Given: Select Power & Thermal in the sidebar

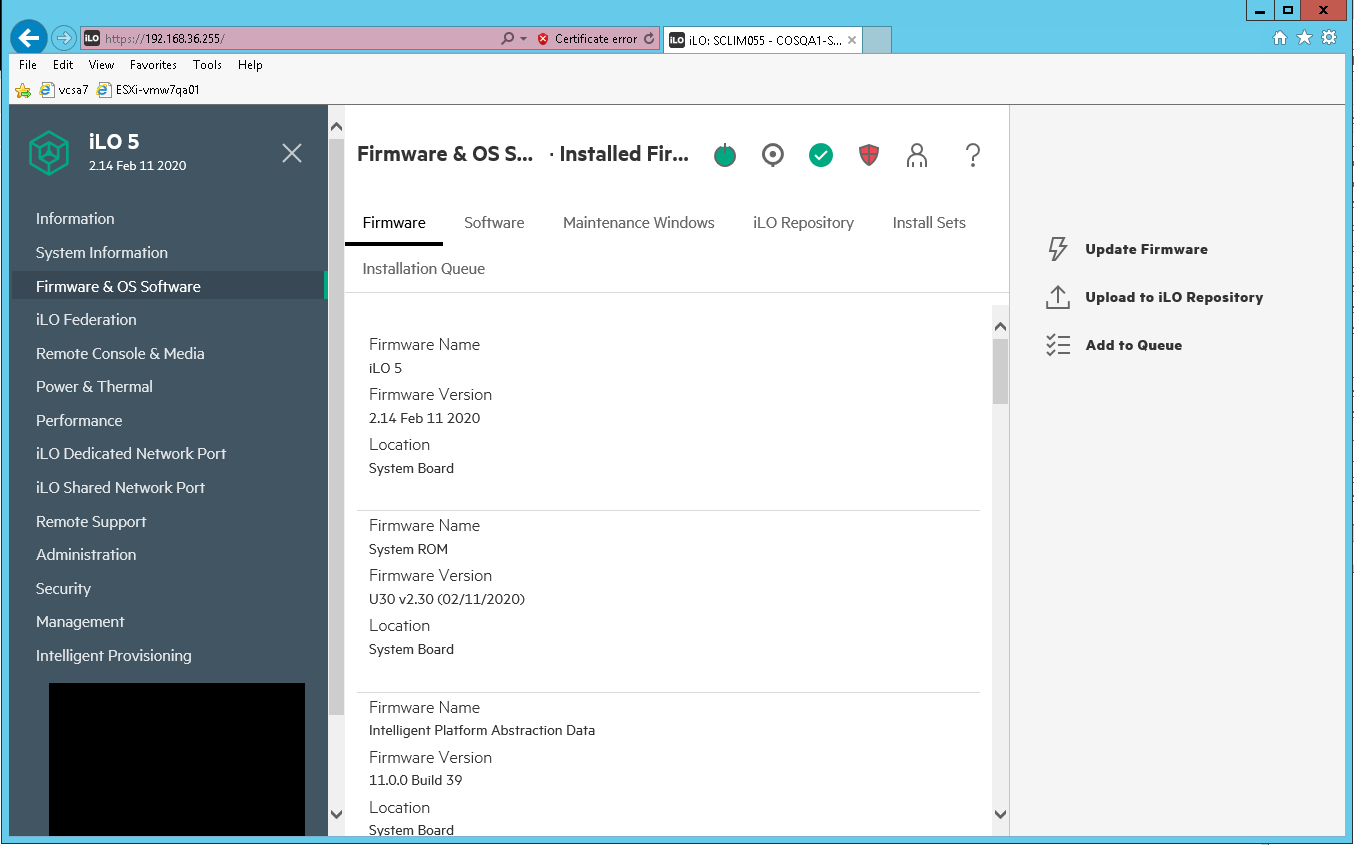Looking at the screenshot, I should (x=94, y=386).
